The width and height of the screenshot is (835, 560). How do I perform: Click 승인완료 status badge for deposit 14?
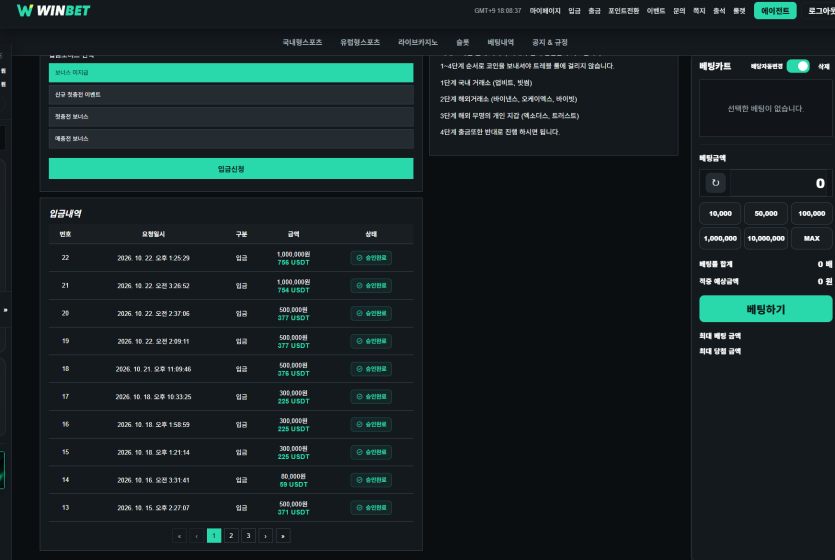coord(371,480)
